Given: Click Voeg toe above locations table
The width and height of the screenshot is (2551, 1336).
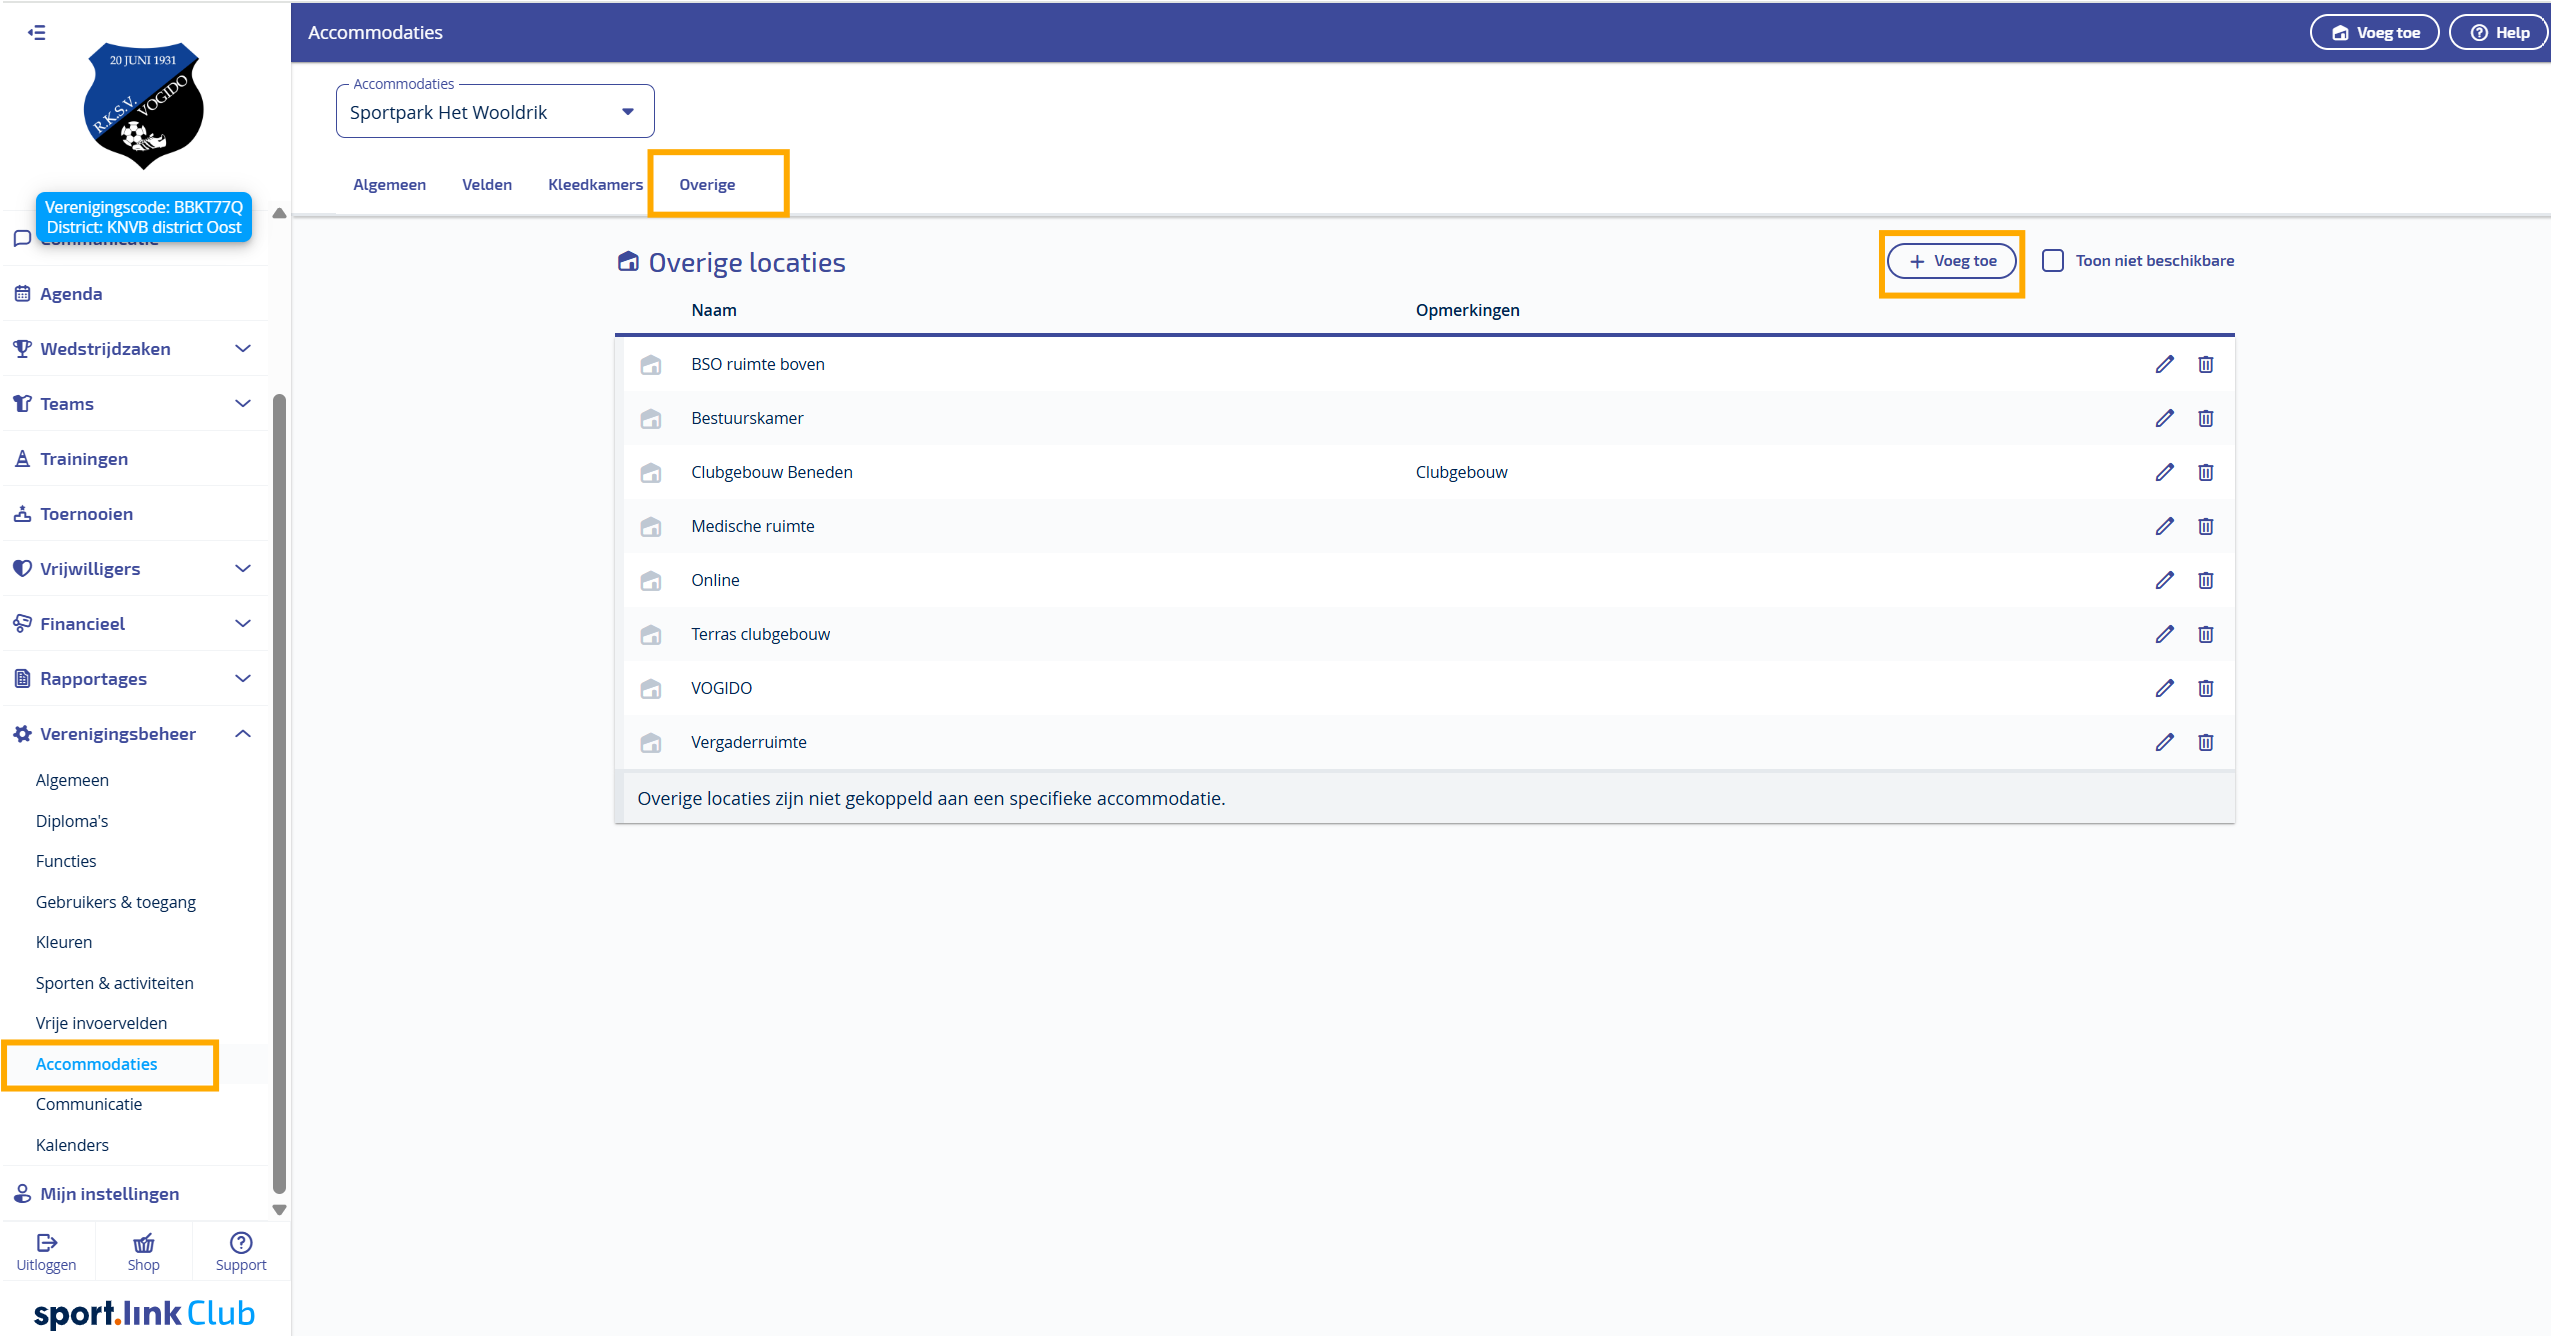Looking at the screenshot, I should click(x=1951, y=261).
